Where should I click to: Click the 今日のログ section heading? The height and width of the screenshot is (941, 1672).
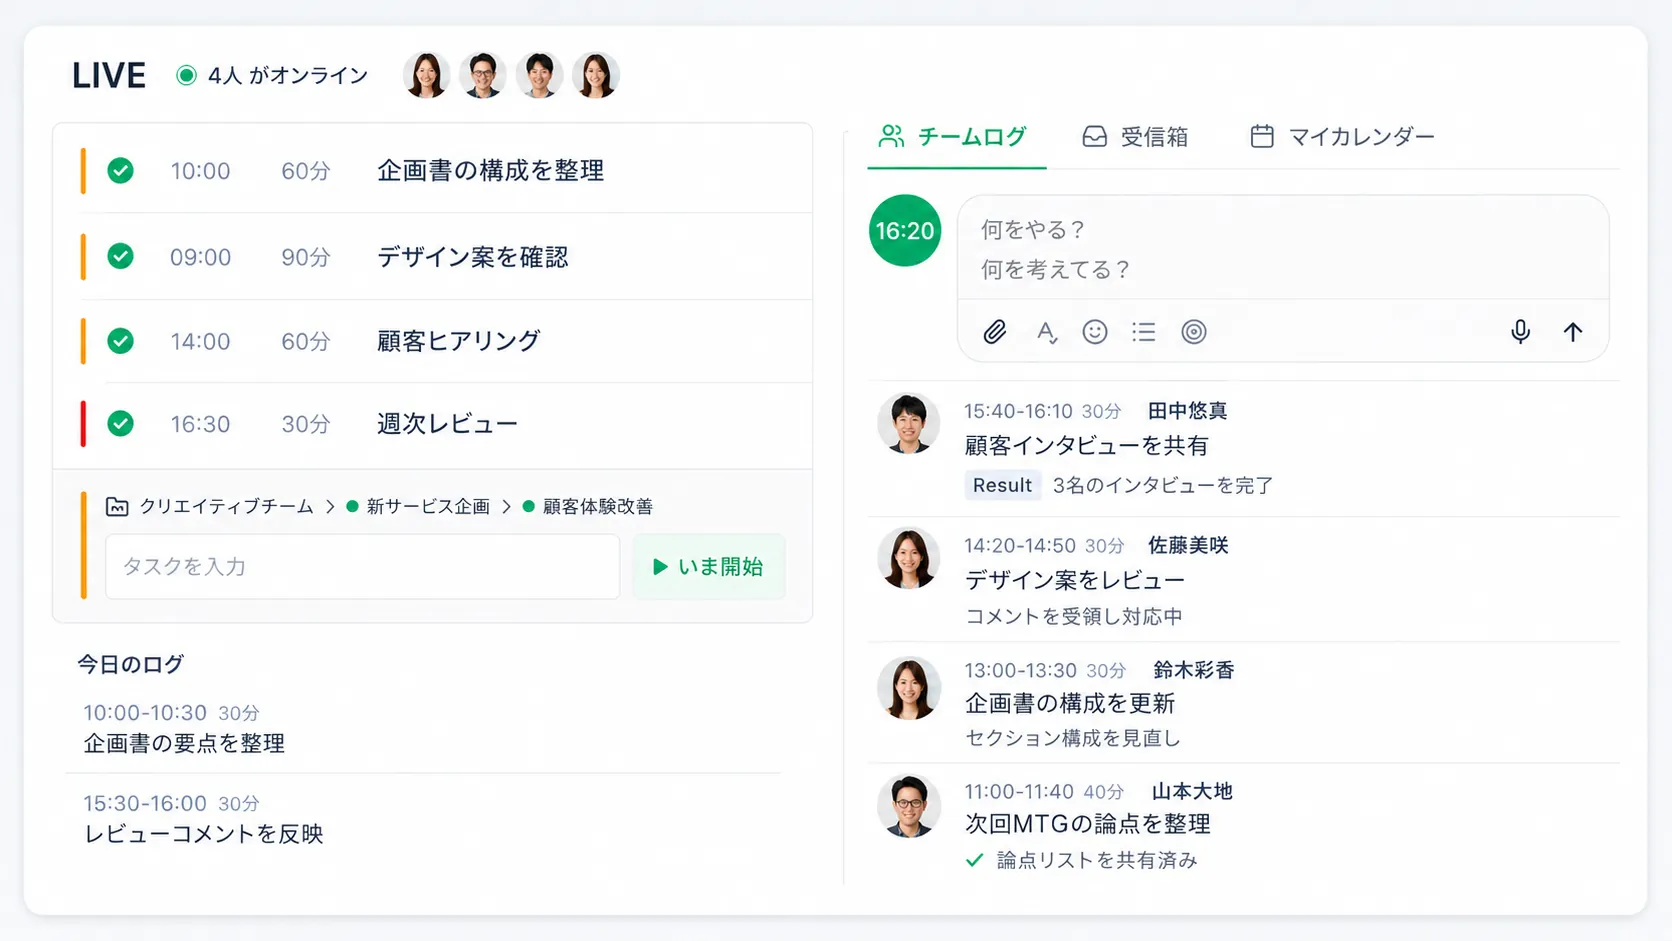click(x=131, y=664)
